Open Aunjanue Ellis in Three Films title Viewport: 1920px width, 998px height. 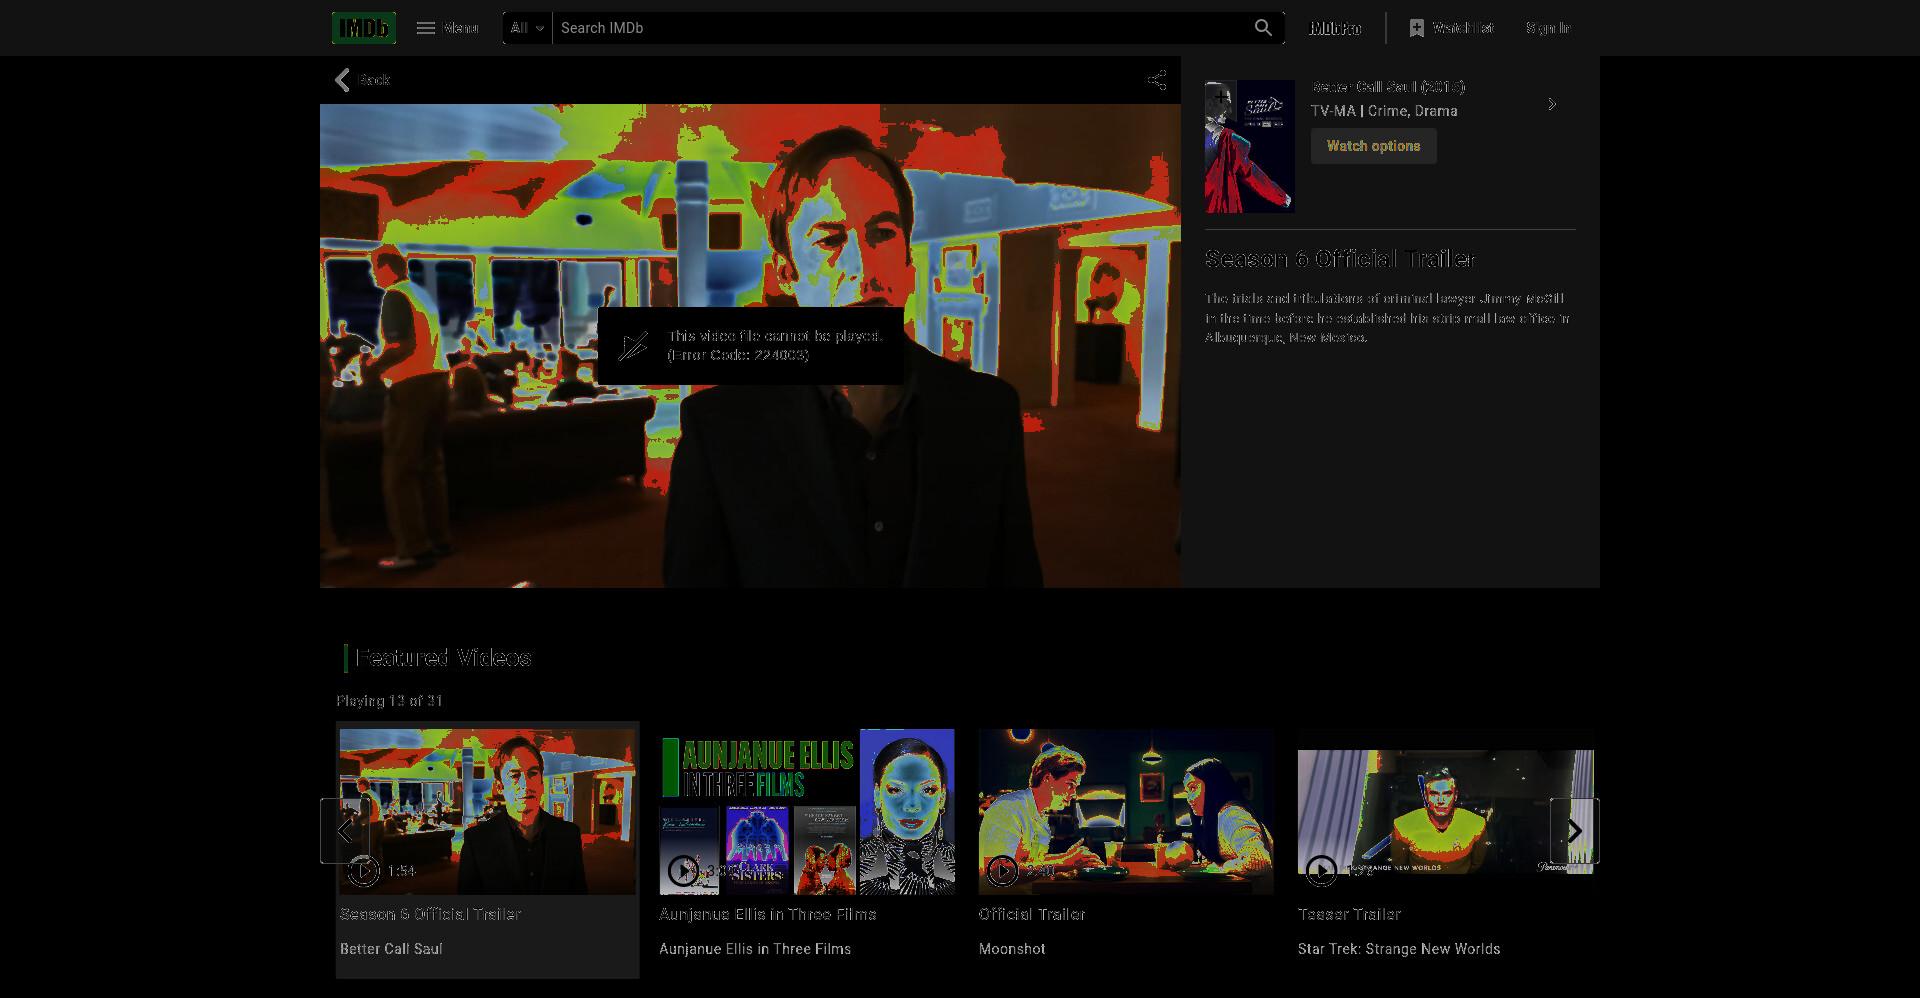coord(767,914)
